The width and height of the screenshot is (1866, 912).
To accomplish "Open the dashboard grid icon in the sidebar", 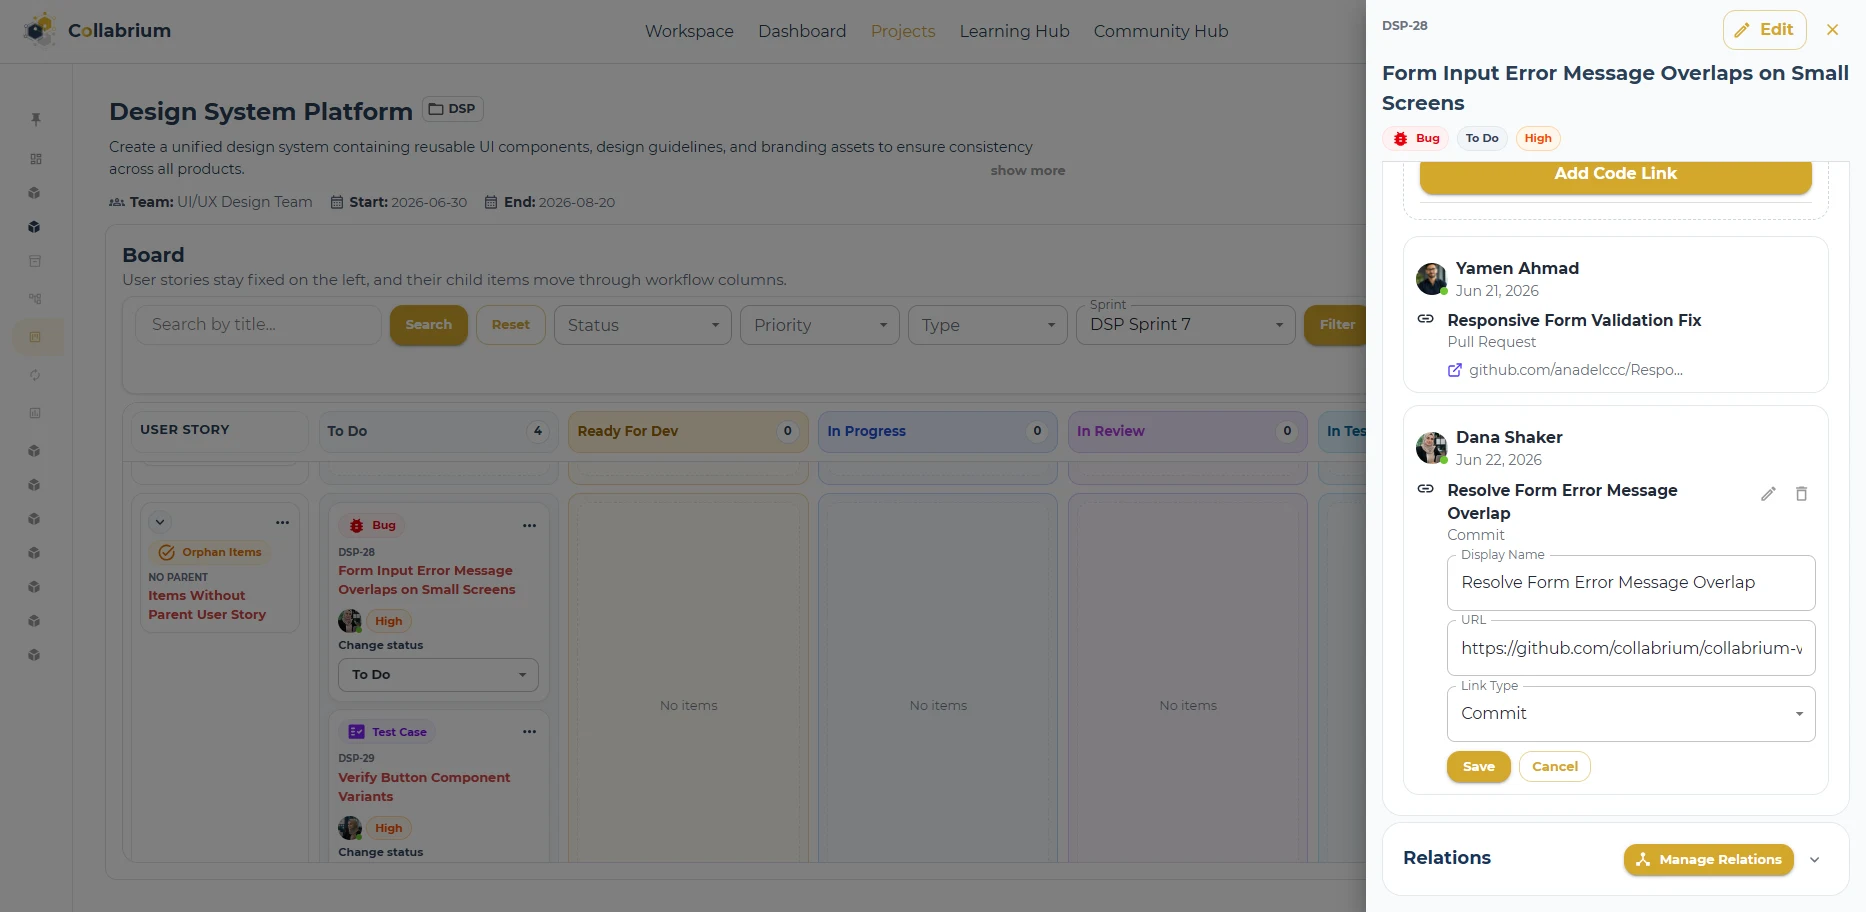I will [x=36, y=159].
